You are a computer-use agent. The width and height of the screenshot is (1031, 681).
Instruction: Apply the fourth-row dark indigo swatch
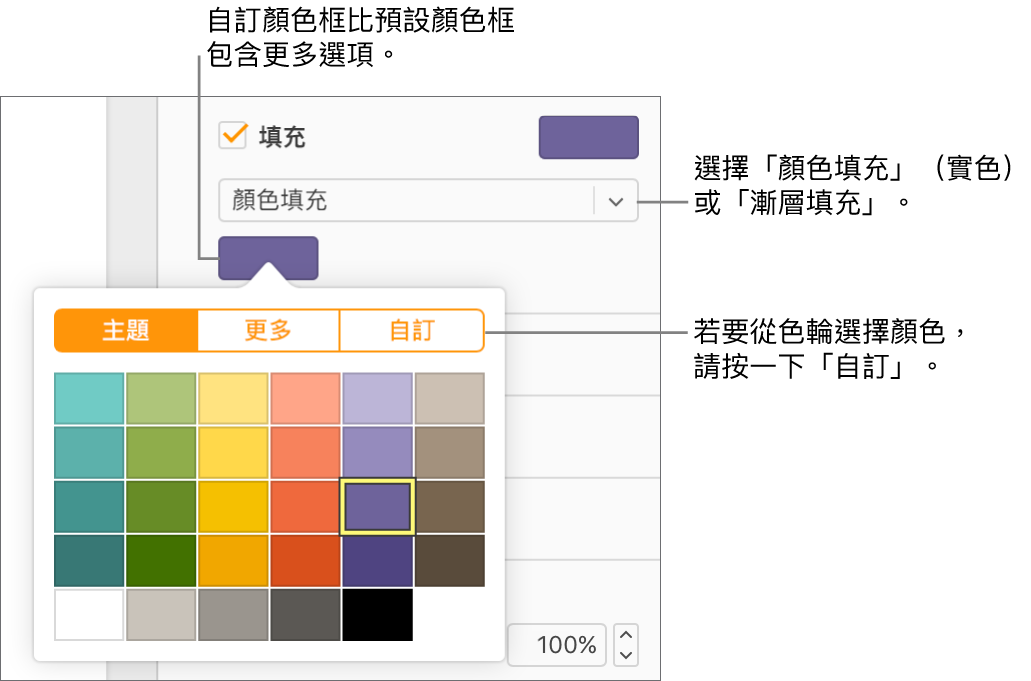377,561
